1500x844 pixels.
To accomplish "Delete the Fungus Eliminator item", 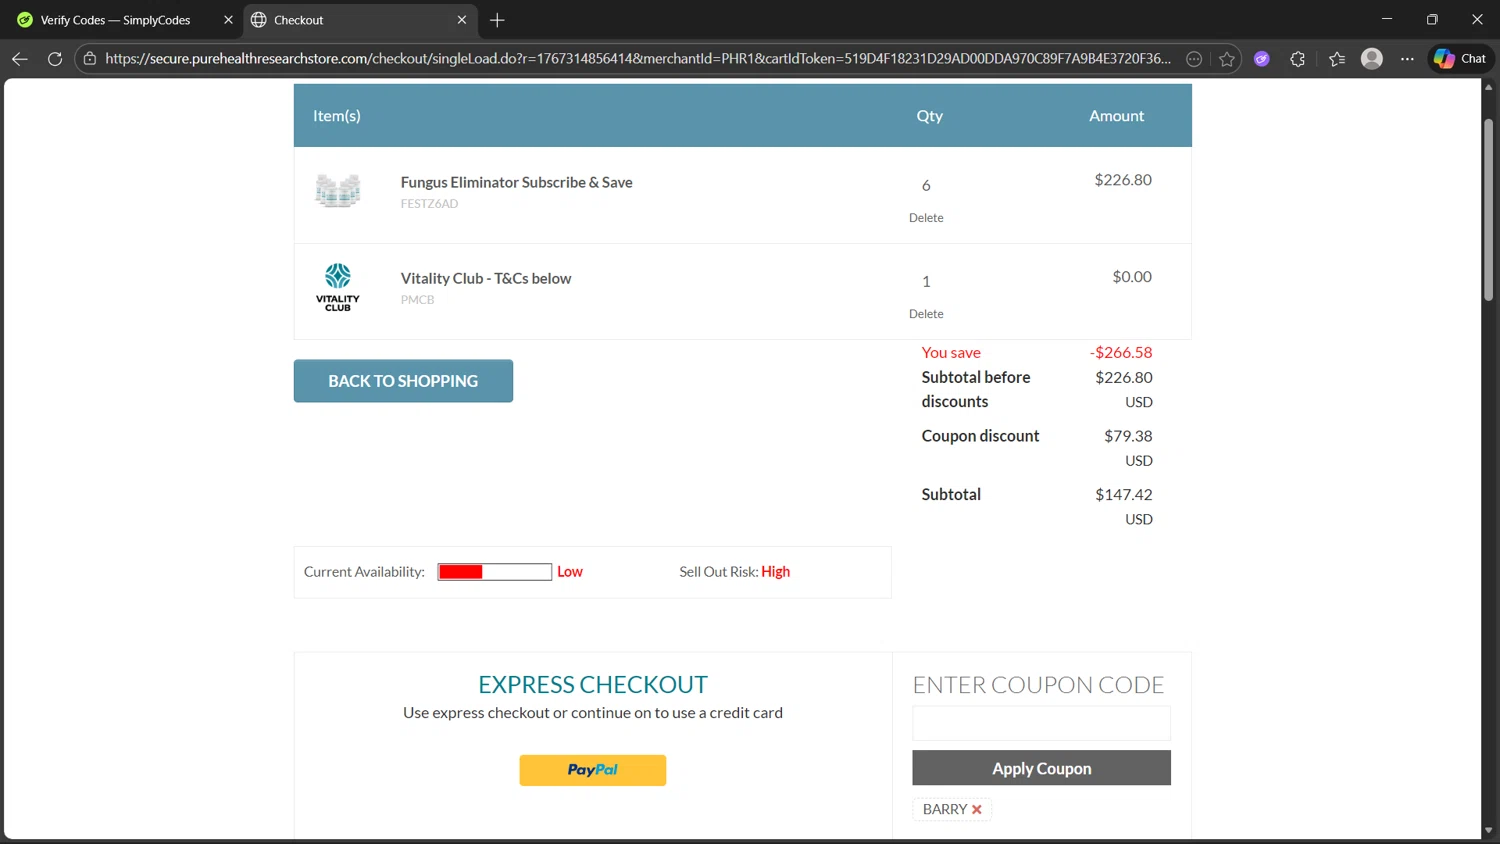I will (926, 218).
